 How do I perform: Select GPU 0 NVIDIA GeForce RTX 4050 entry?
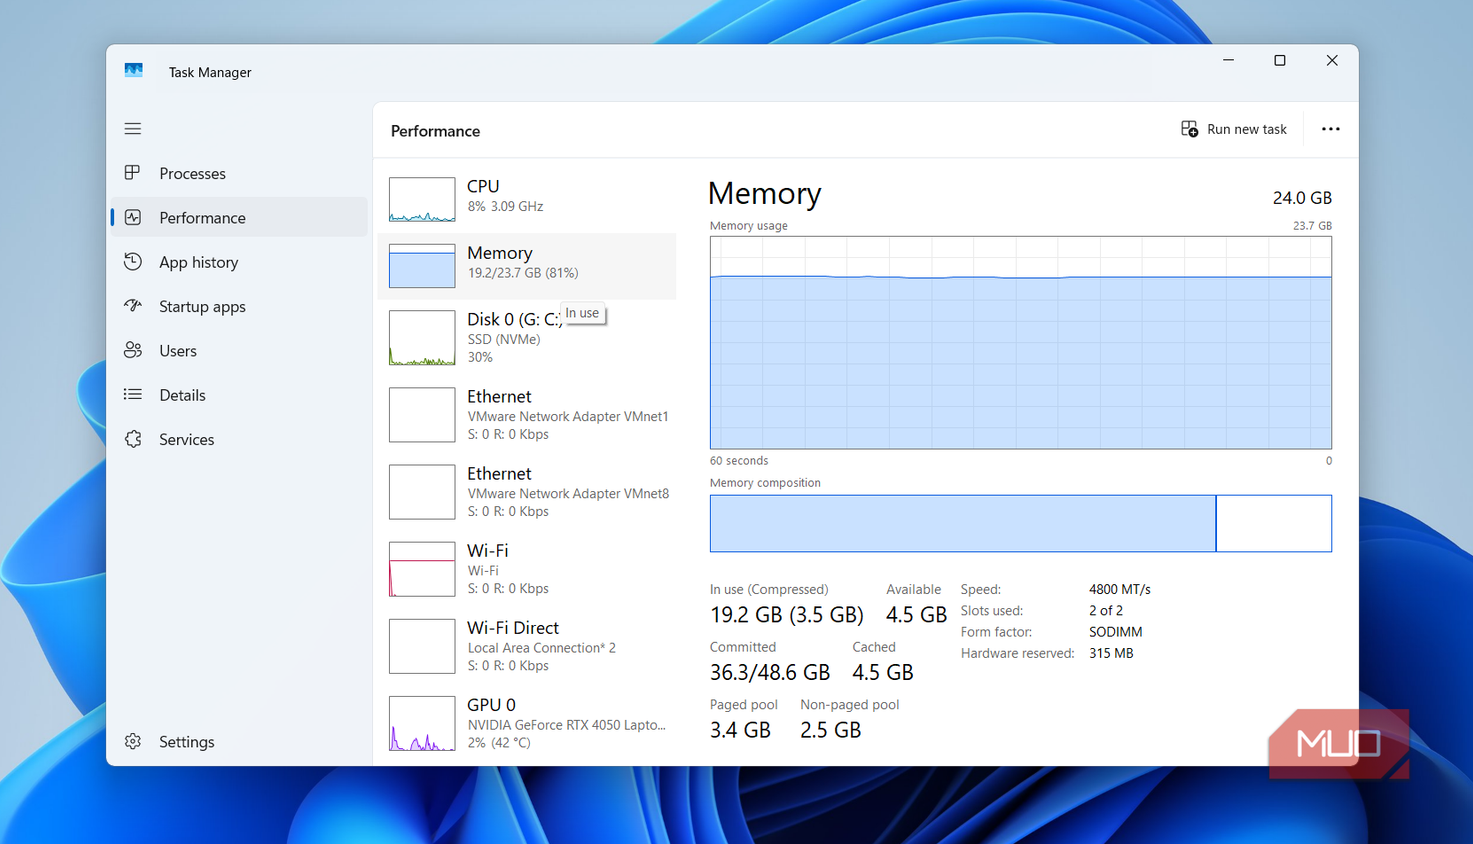(526, 723)
